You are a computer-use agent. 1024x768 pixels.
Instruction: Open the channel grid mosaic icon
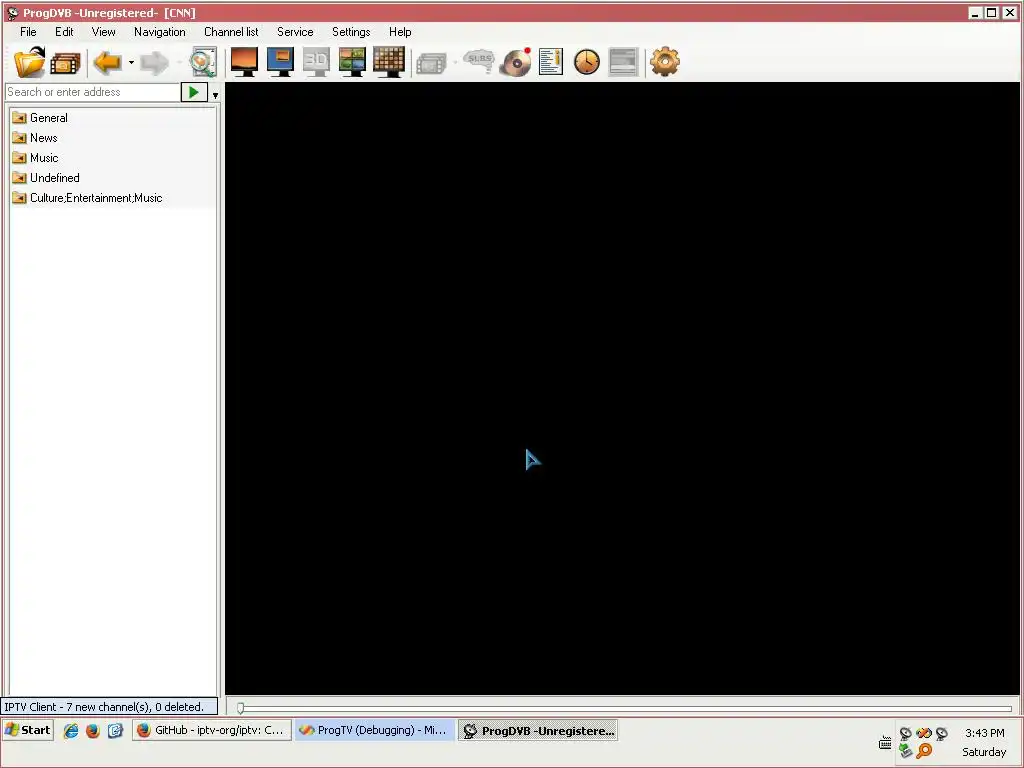point(389,62)
